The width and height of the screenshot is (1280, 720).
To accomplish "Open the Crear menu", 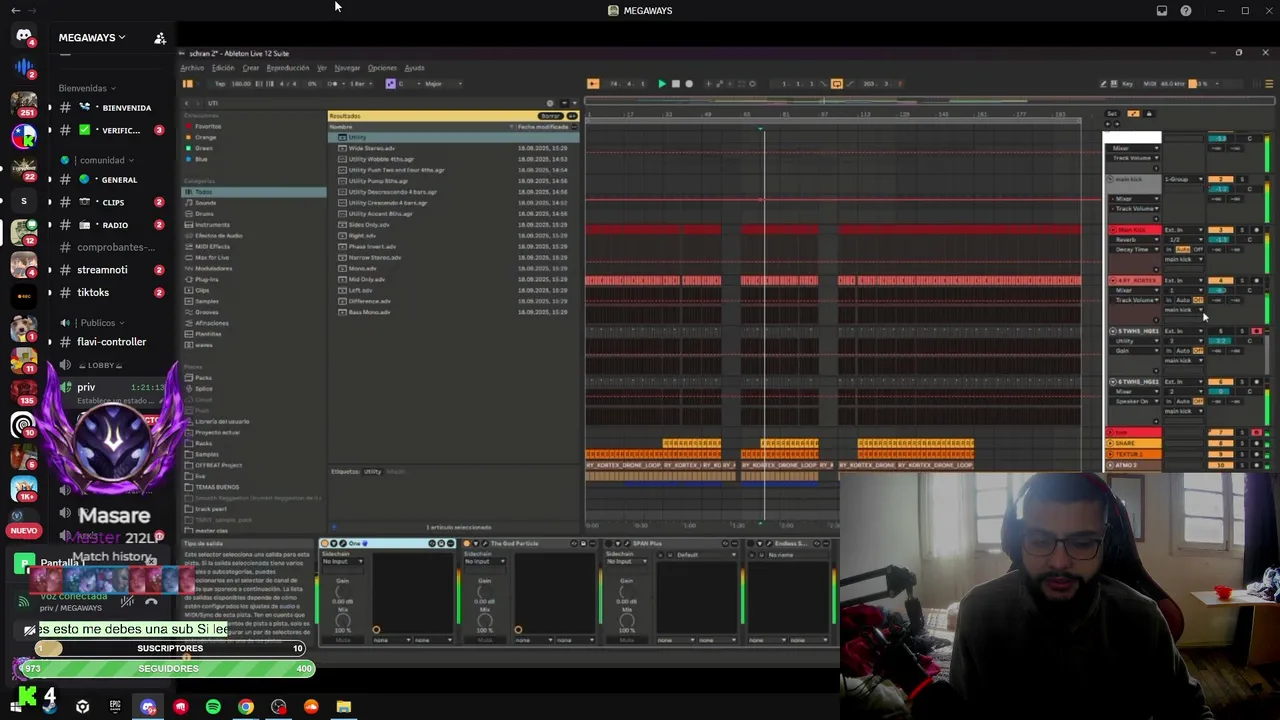I will click(x=251, y=68).
